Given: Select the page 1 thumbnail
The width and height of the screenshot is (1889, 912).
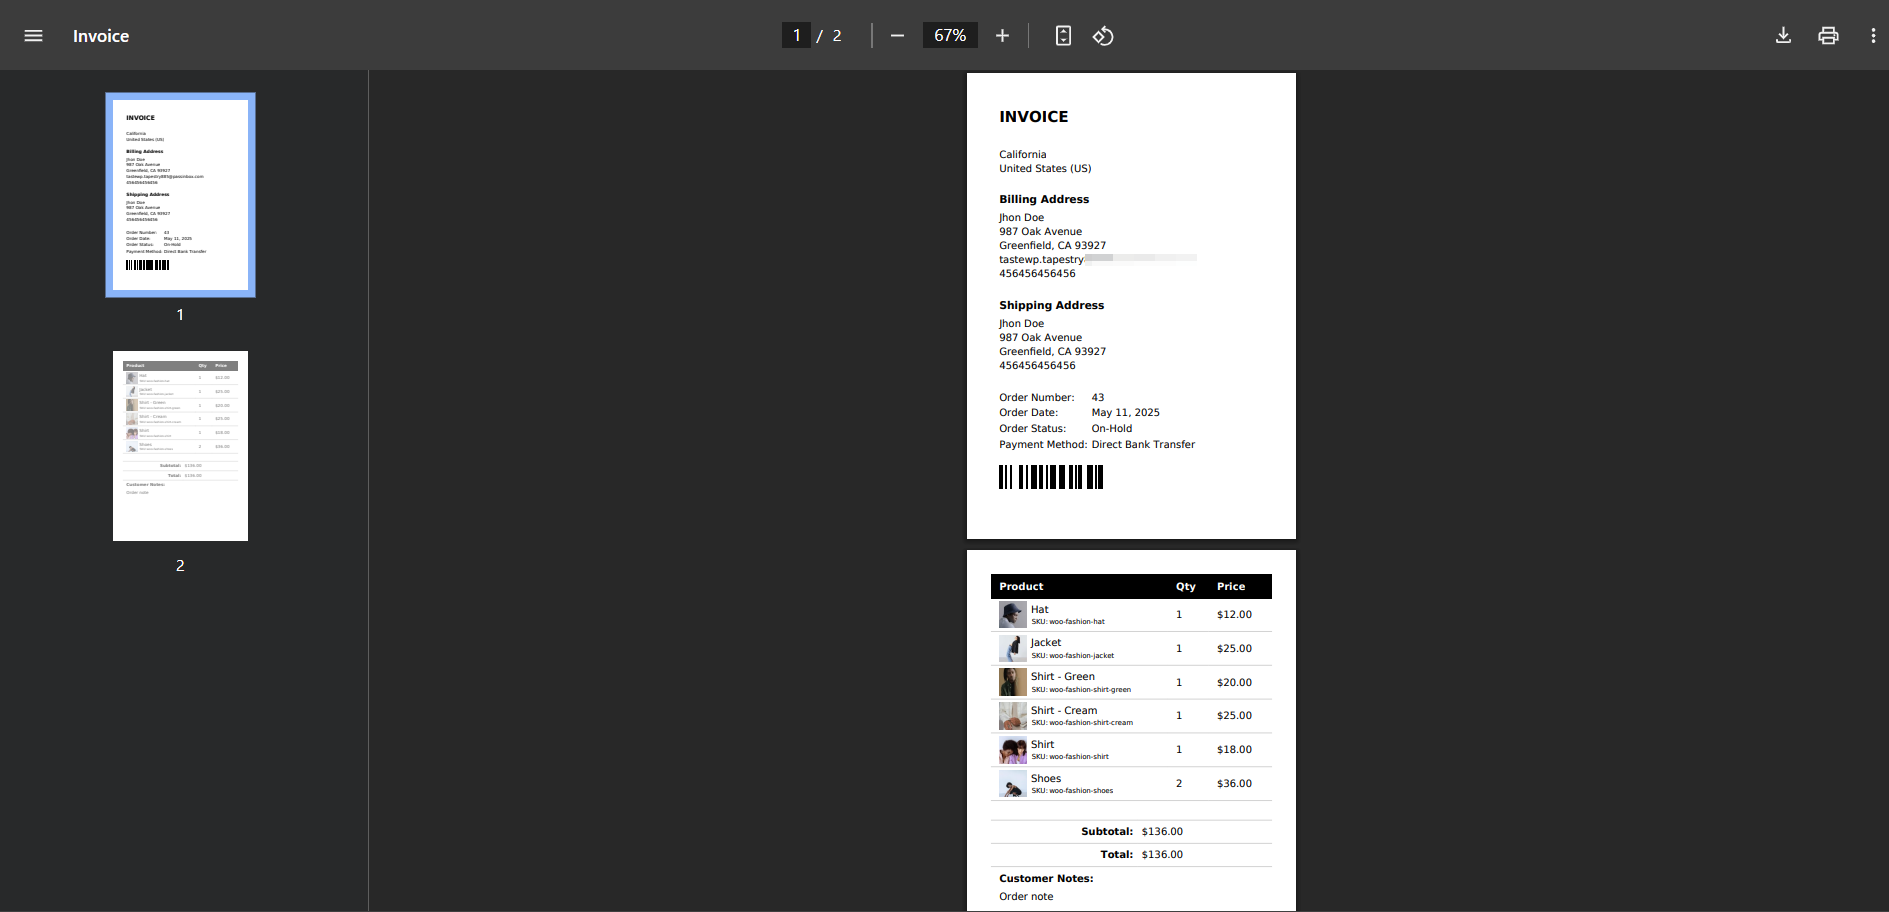Looking at the screenshot, I should tap(180, 195).
